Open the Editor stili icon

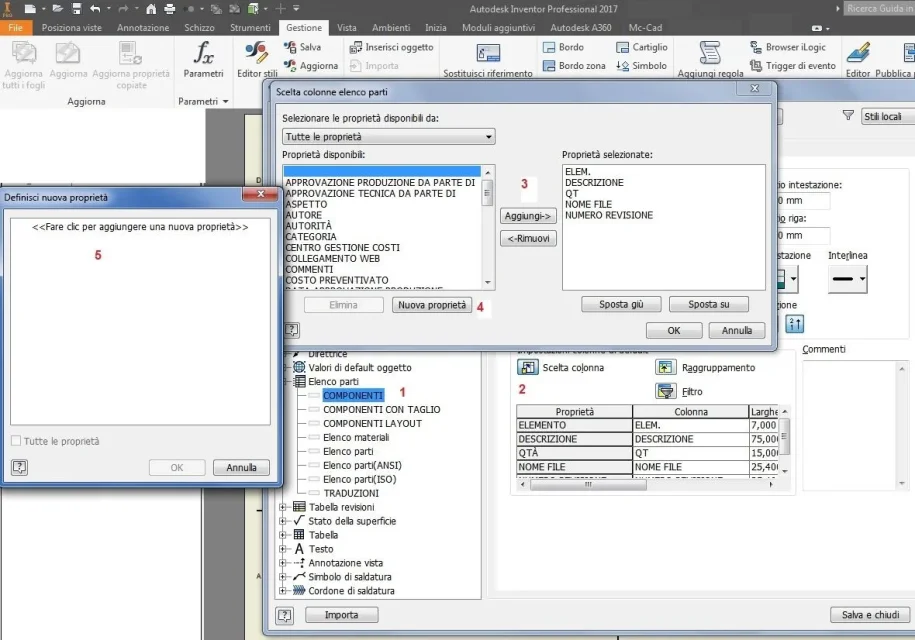pos(256,53)
